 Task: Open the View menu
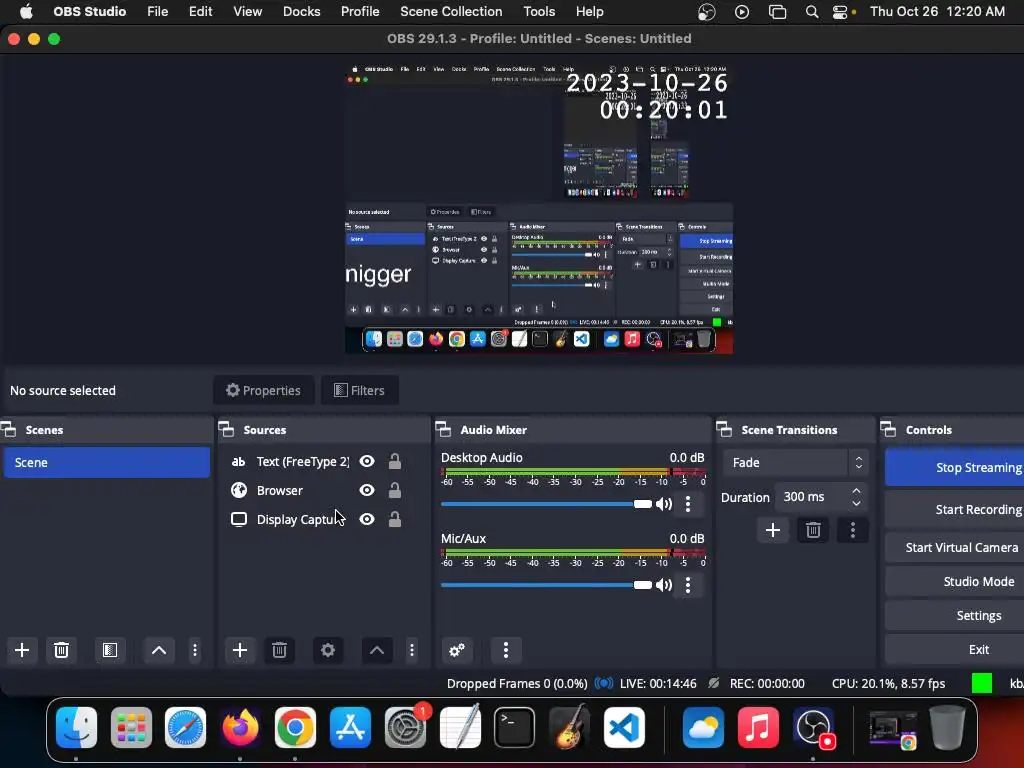[x=248, y=12]
